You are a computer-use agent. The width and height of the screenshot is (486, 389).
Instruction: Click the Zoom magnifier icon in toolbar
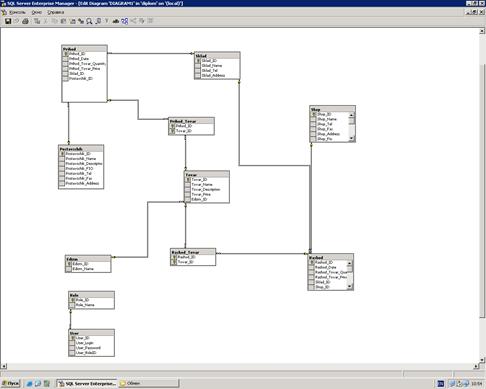tap(89, 21)
